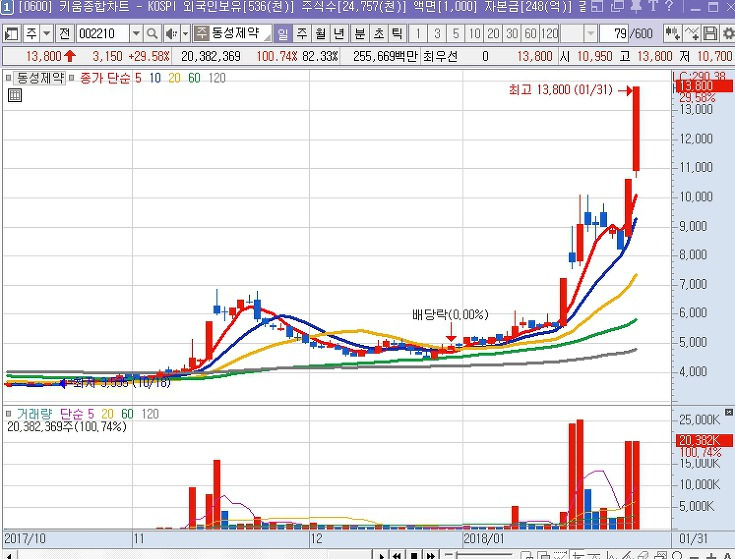735x559 pixels.
Task: Select the 년 yearly chart tab
Action: 339,34
